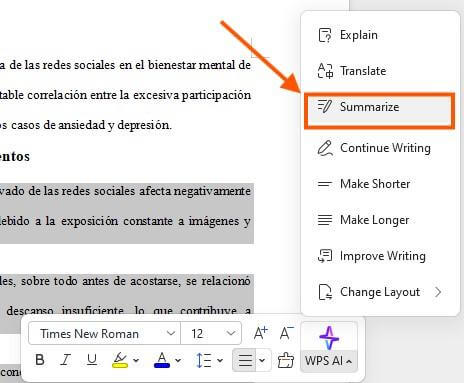Select Improve Writing option

click(x=380, y=256)
